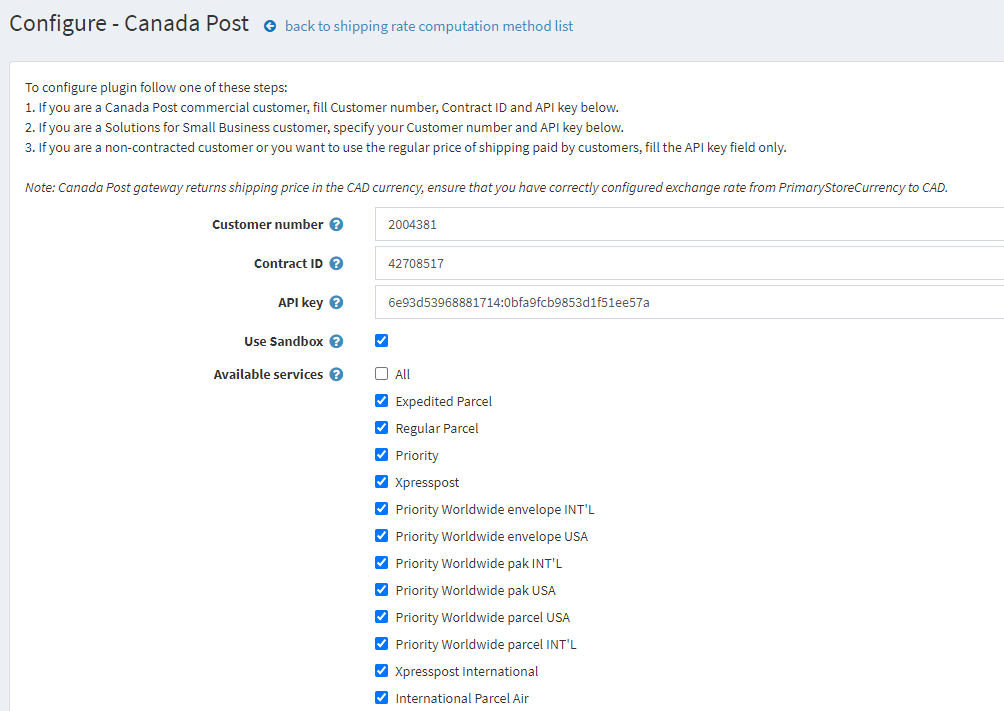Uncheck the International Parcel Air checkbox
This screenshot has height=711, width=1004.
tap(382, 697)
